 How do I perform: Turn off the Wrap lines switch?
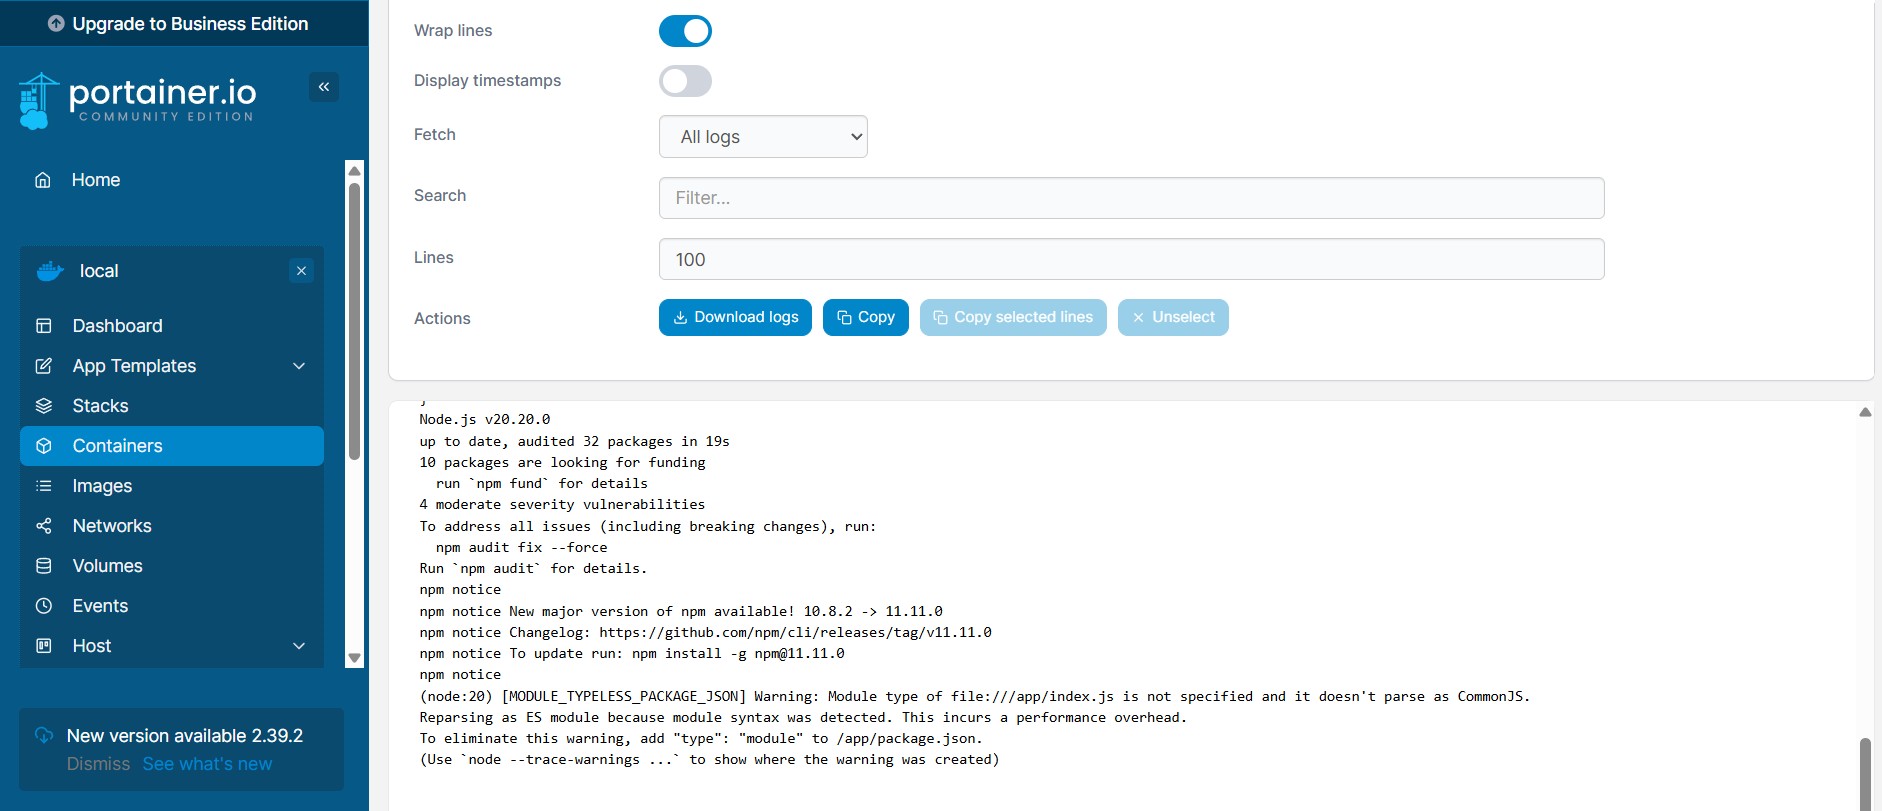pyautogui.click(x=685, y=31)
